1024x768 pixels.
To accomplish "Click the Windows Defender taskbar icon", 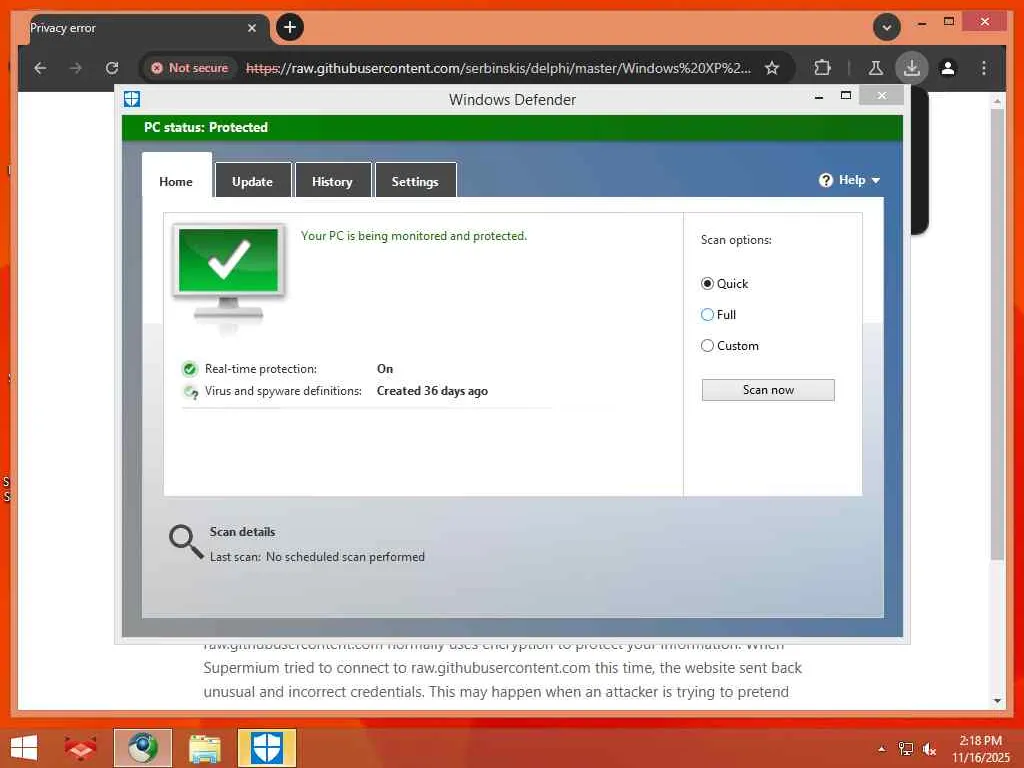I will (267, 748).
